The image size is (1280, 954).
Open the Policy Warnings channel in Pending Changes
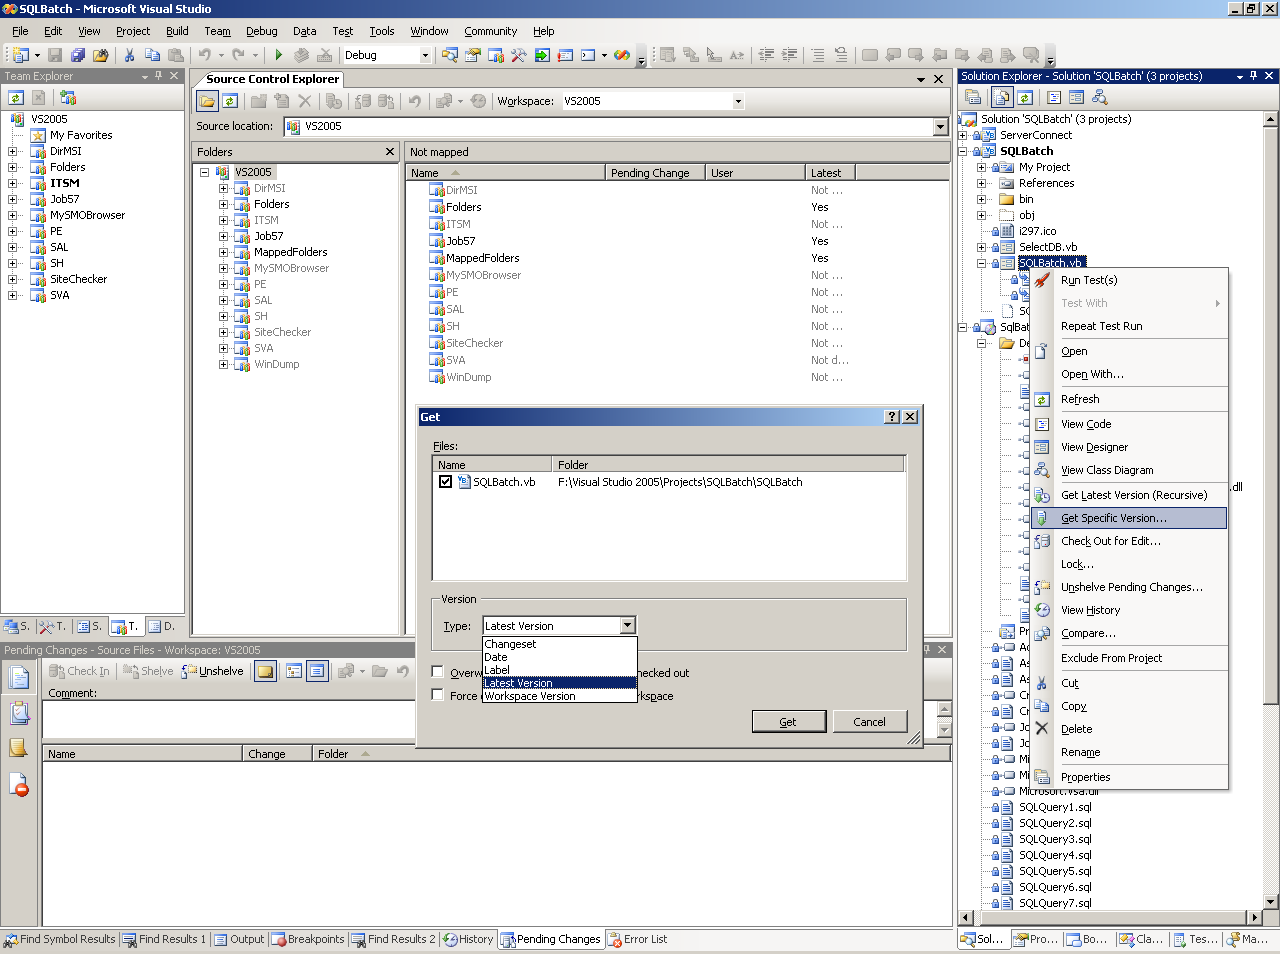click(x=19, y=786)
